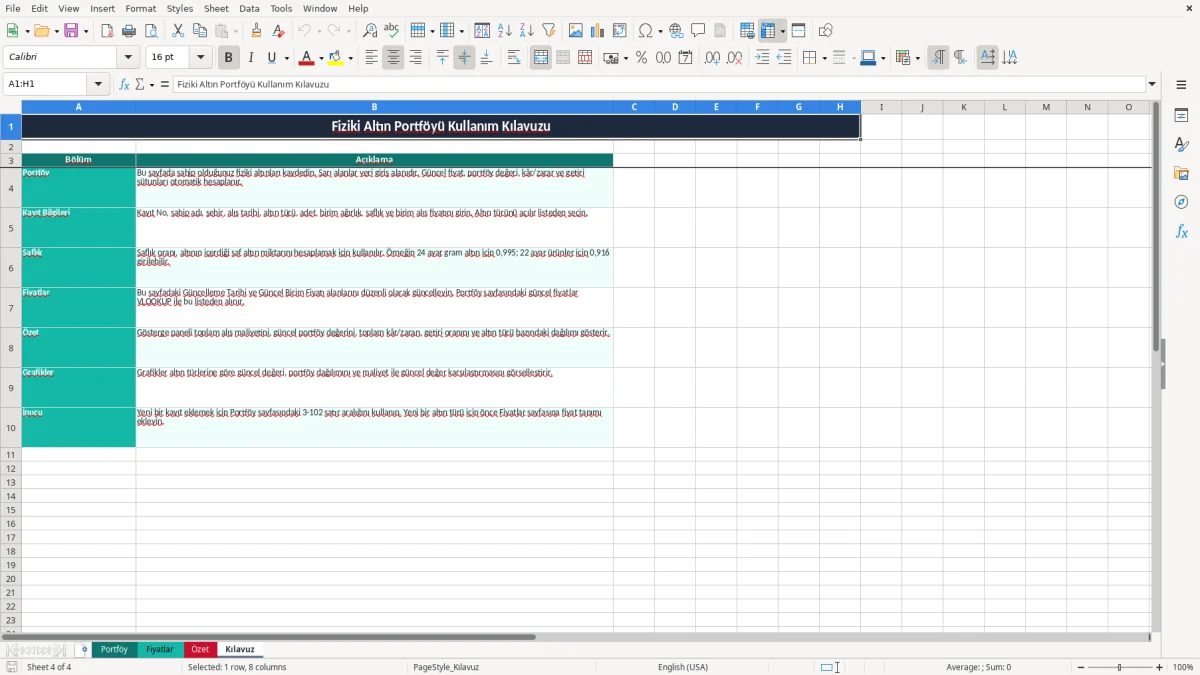Open the Background Color dropdown arrow
This screenshot has height=675, width=1200.
[x=350, y=58]
